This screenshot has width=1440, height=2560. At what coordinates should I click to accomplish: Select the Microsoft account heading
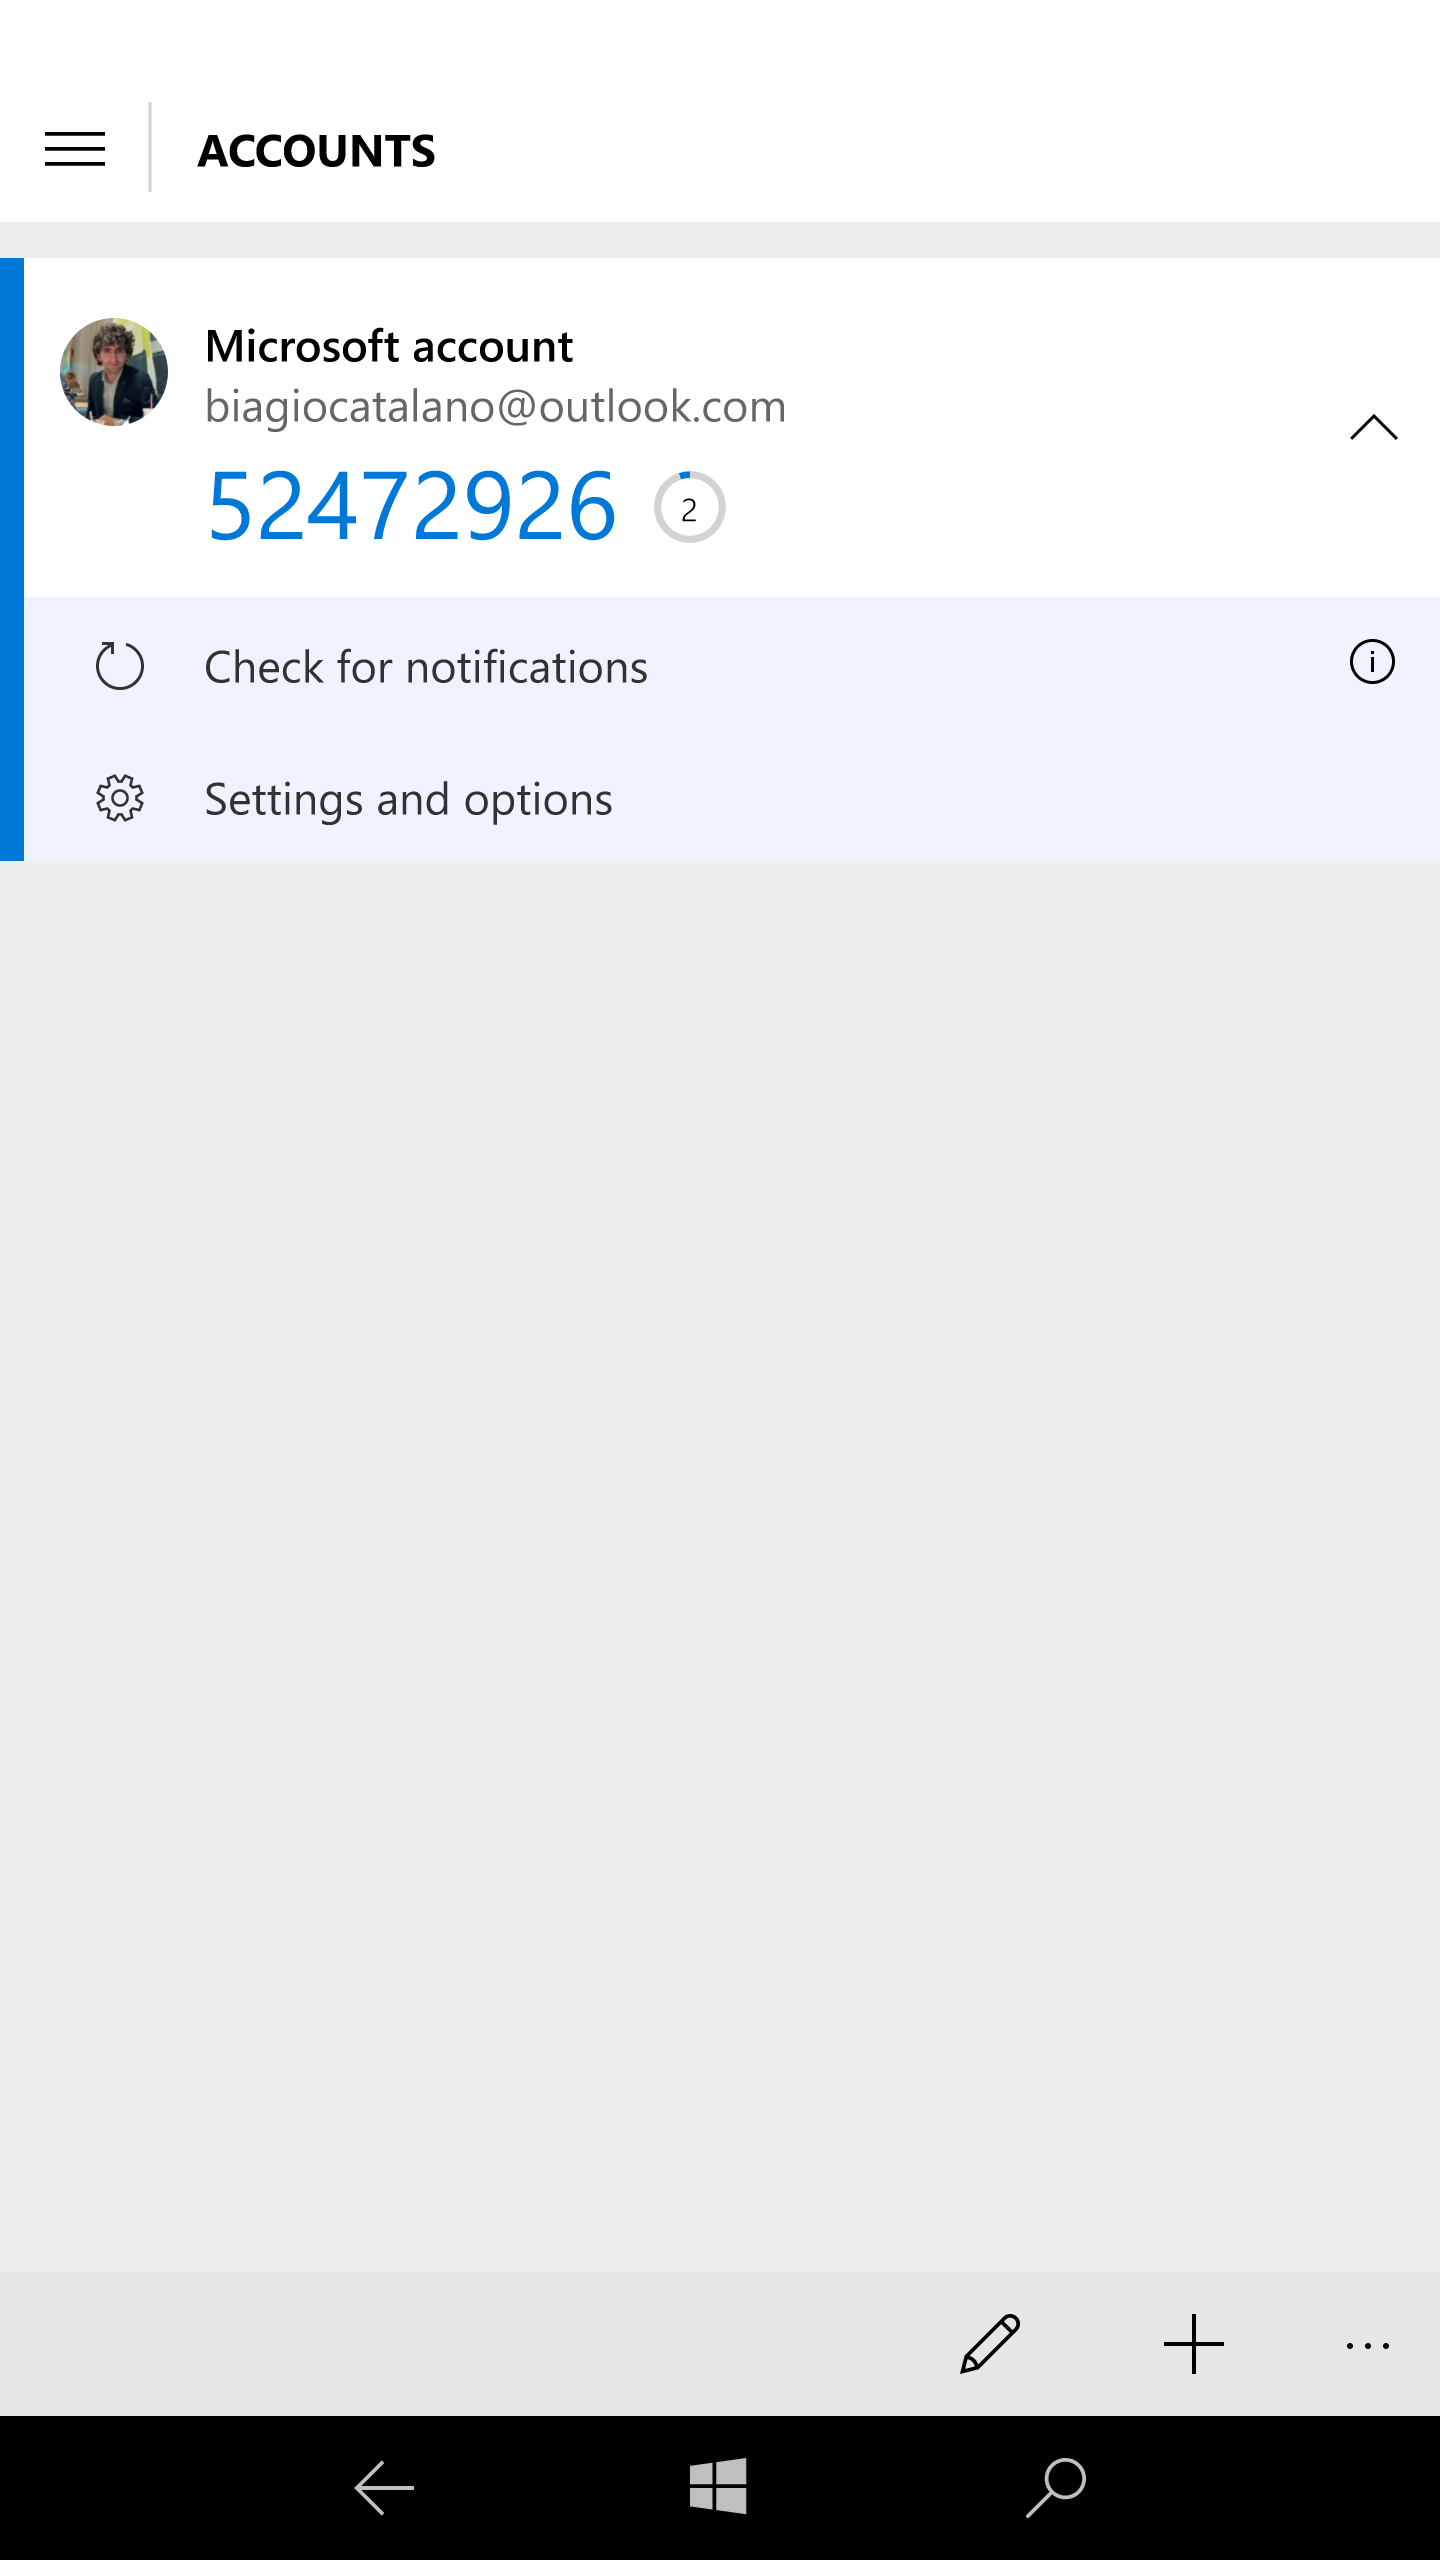pos(389,346)
